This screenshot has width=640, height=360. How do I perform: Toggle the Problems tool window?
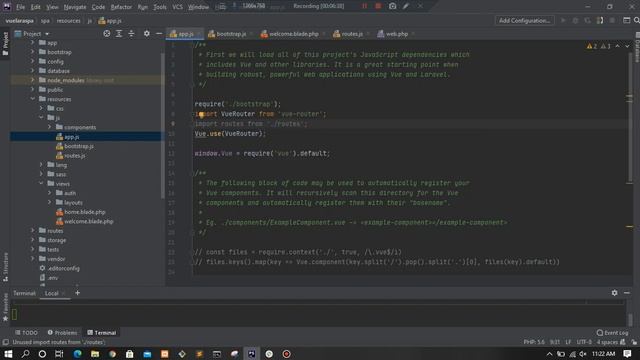(x=62, y=333)
